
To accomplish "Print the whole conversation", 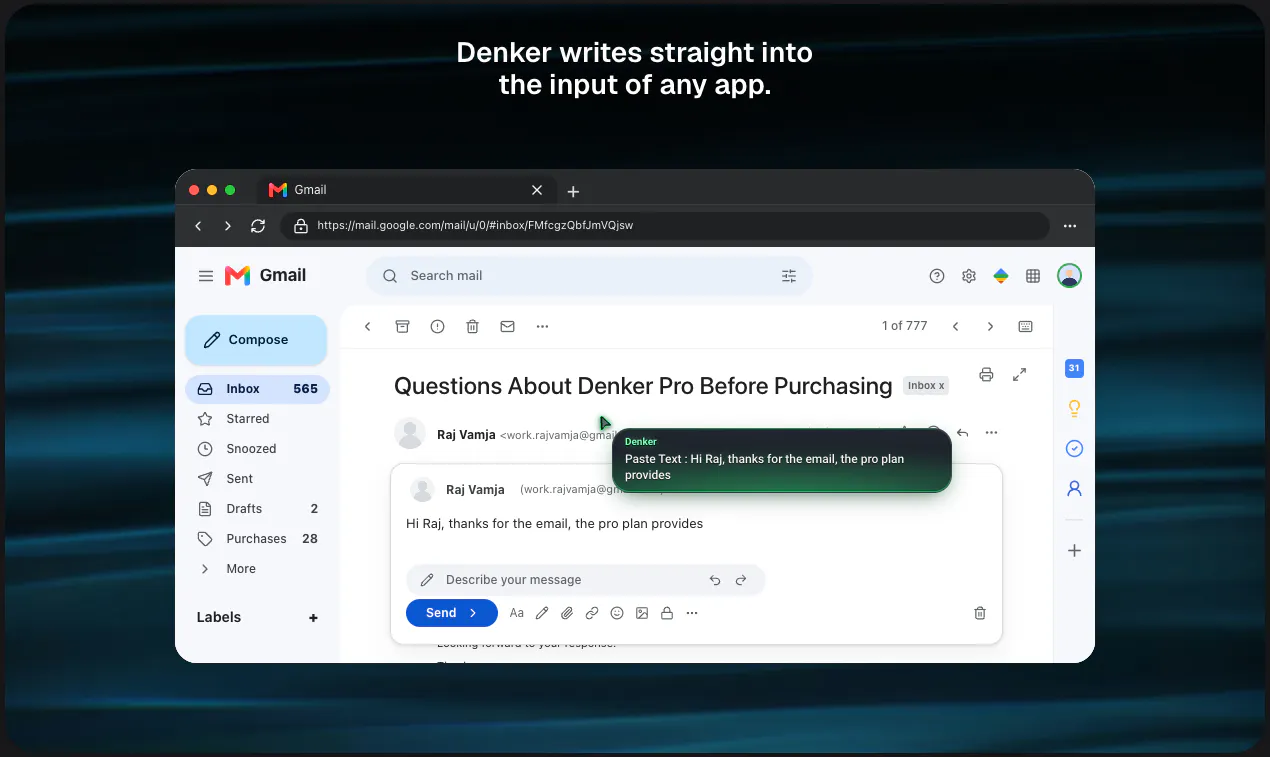I will click(x=986, y=375).
